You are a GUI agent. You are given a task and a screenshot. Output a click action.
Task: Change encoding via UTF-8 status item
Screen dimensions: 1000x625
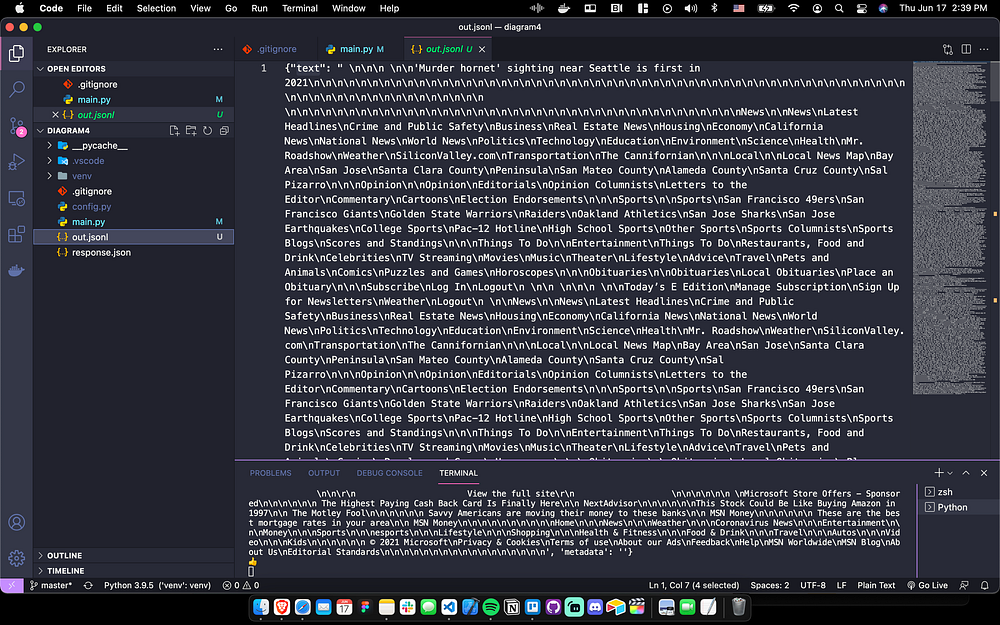point(812,585)
